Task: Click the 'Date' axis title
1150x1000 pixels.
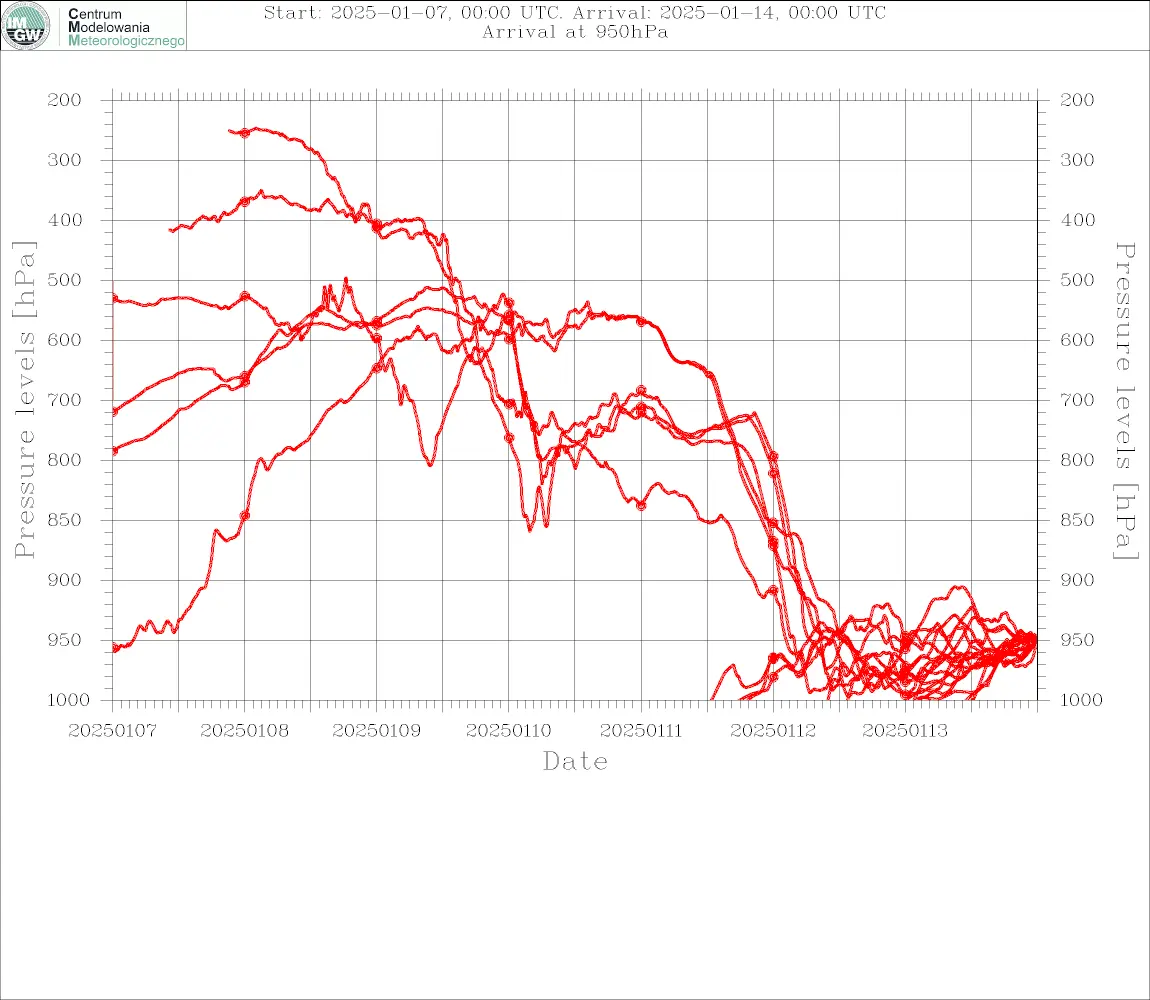Action: click(x=575, y=761)
